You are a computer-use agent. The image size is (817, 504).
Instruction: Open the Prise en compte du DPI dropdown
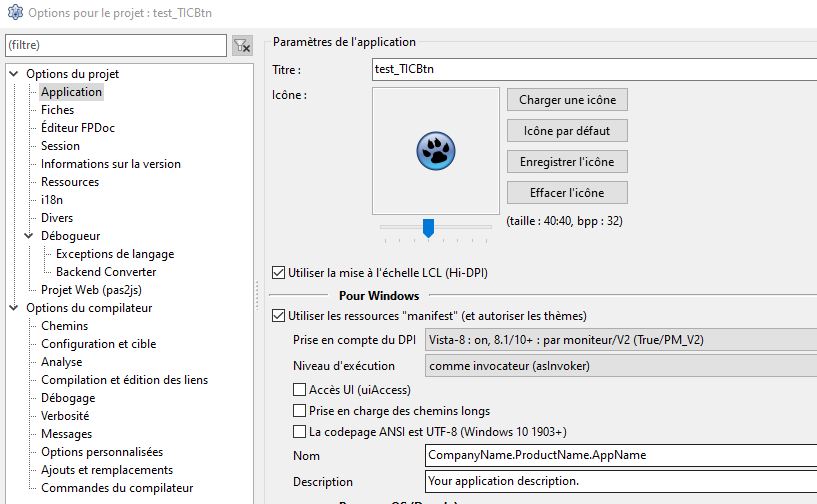click(x=620, y=340)
